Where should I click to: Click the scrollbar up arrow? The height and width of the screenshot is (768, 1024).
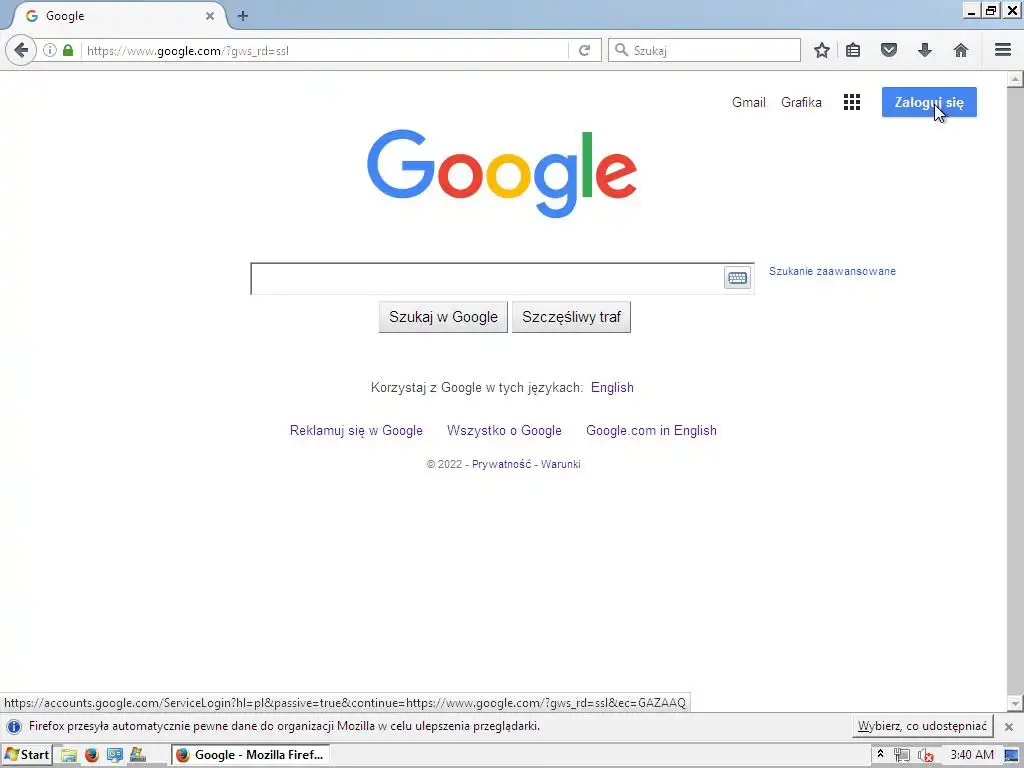coord(1015,79)
